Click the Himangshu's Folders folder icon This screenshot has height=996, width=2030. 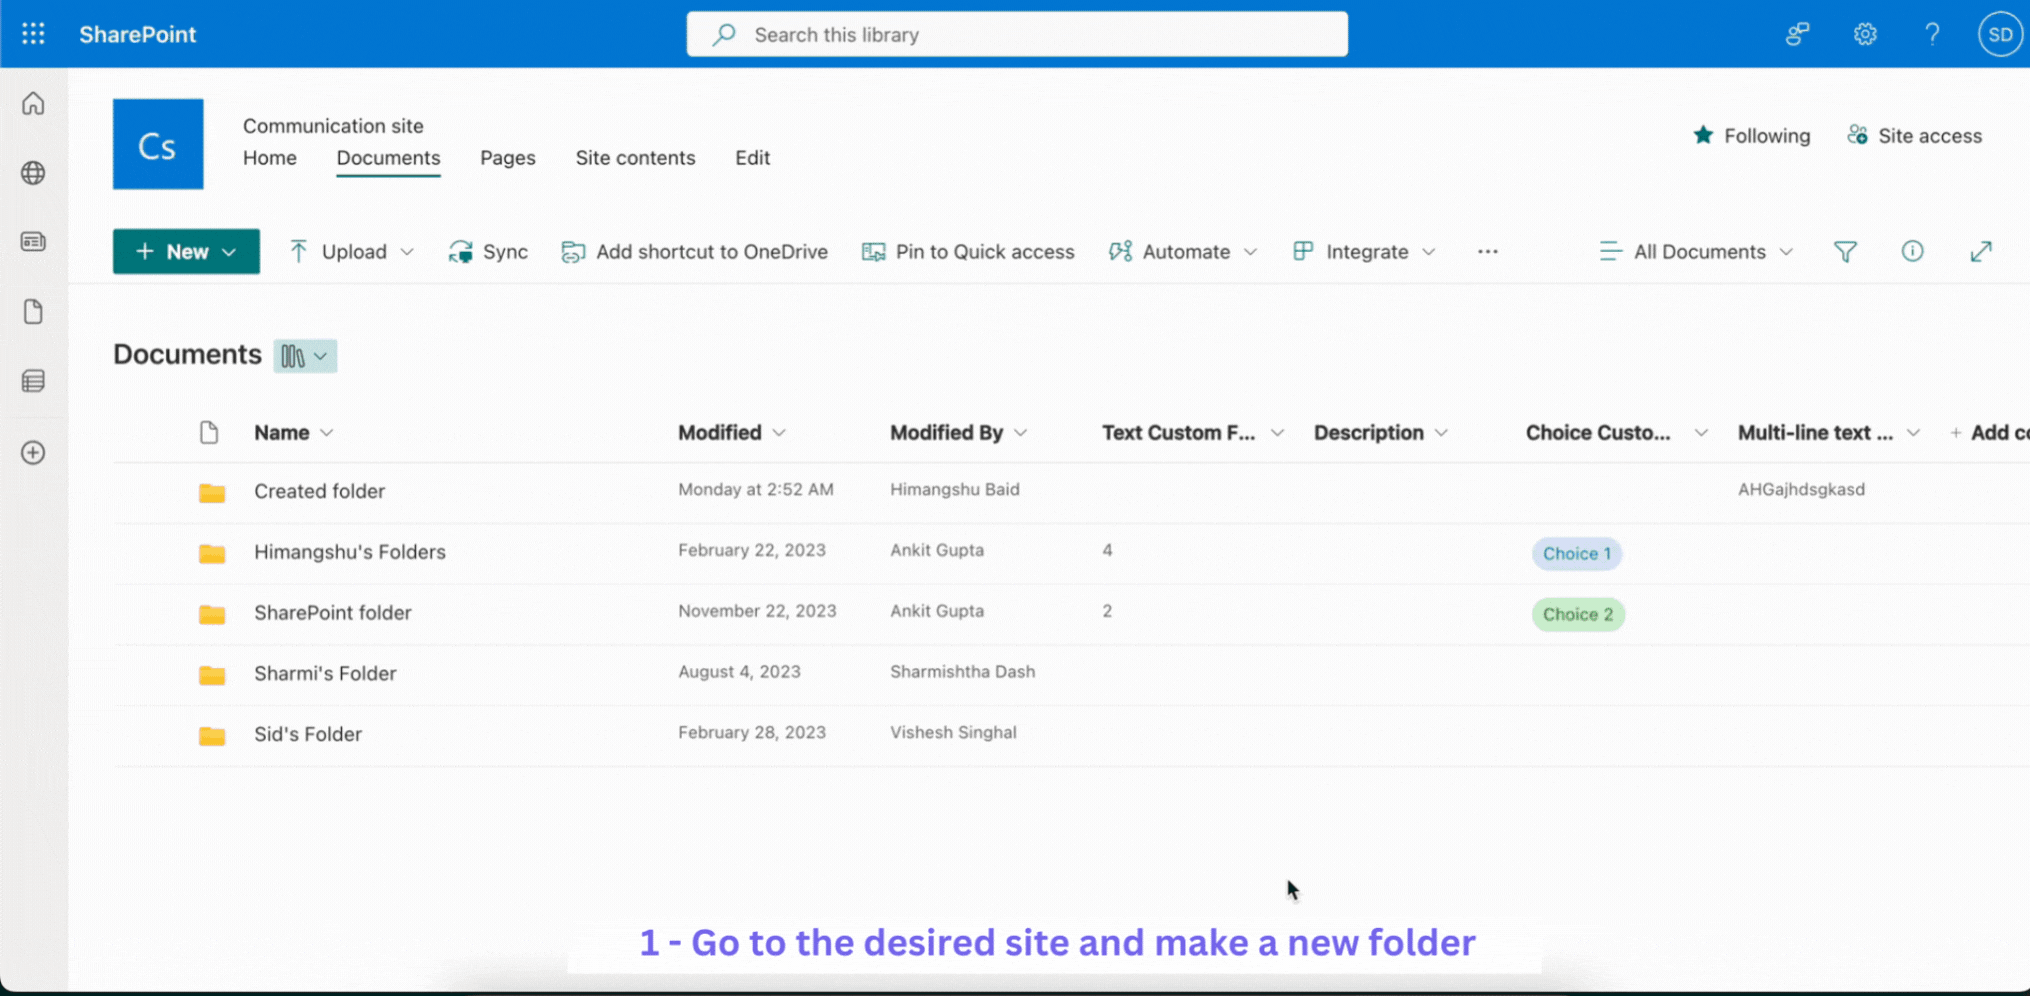tap(212, 553)
